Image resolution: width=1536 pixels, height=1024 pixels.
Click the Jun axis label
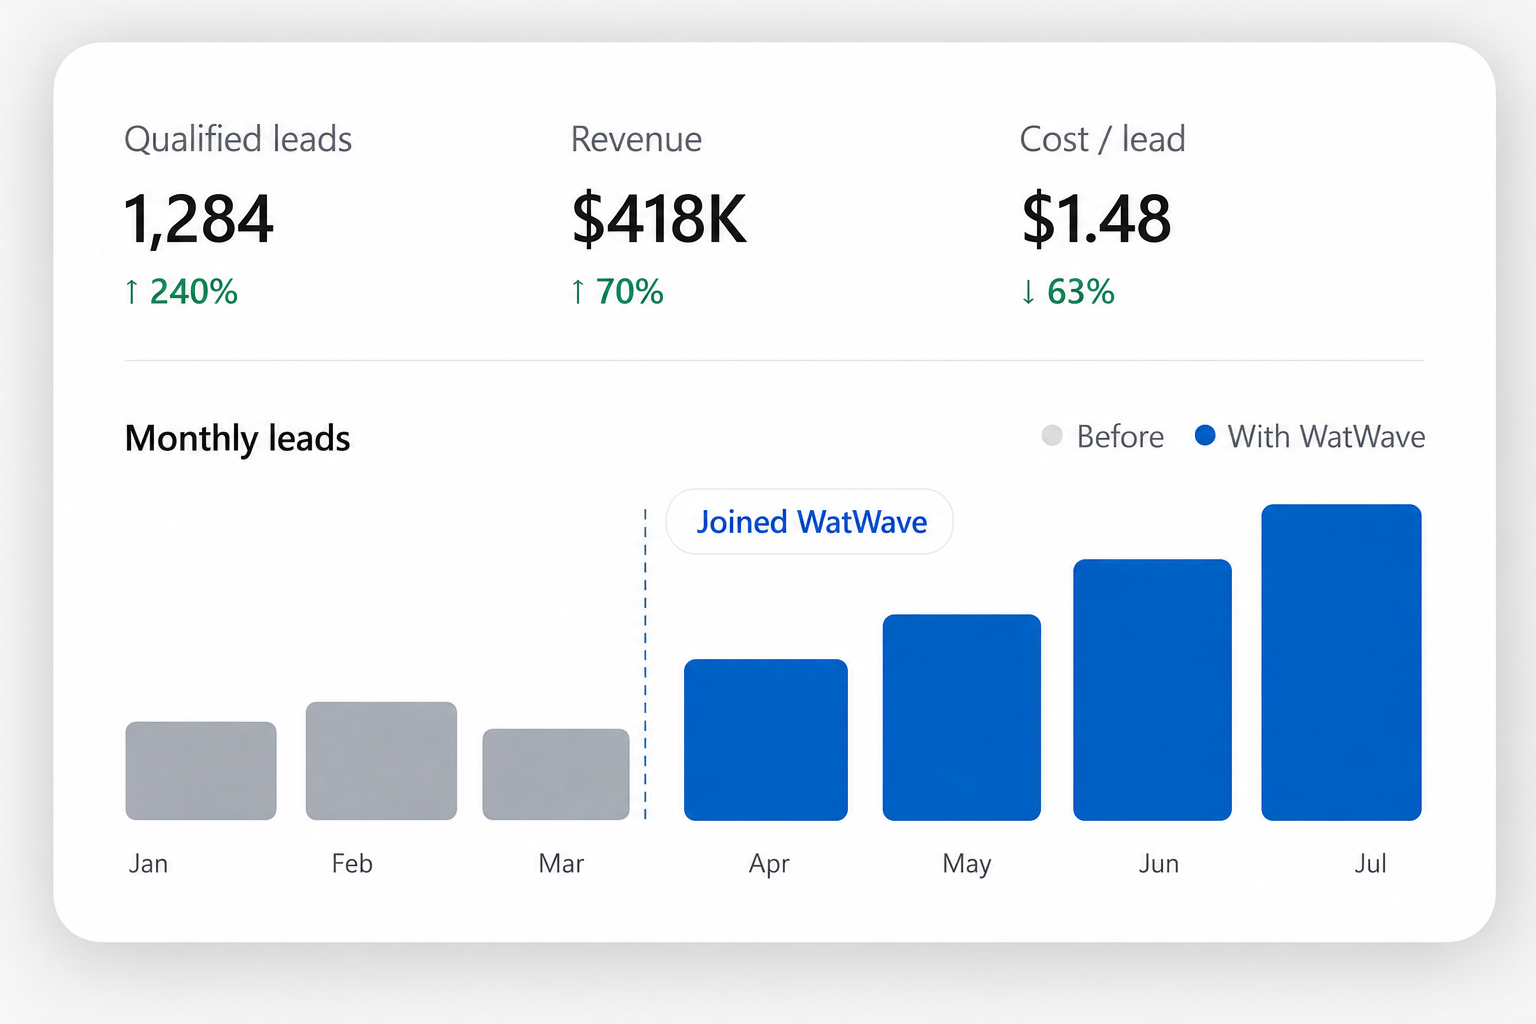coord(1159,864)
